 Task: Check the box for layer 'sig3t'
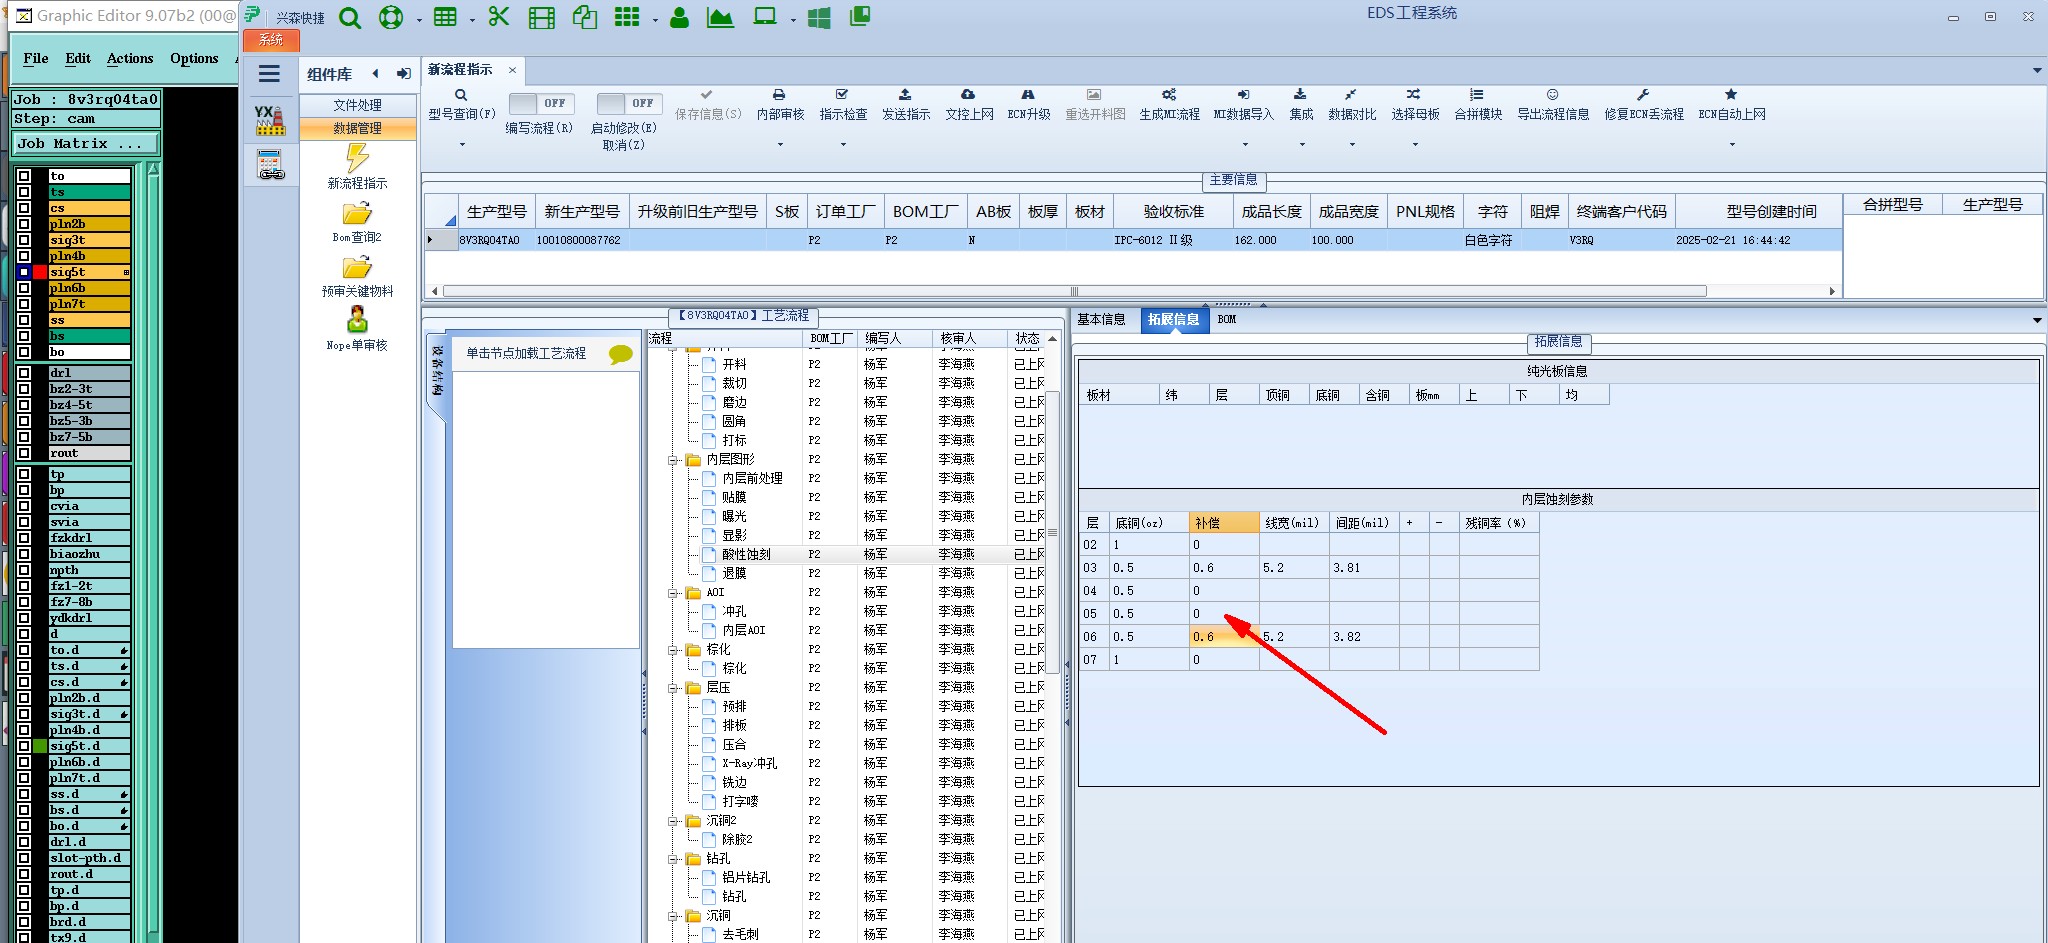(x=25, y=240)
